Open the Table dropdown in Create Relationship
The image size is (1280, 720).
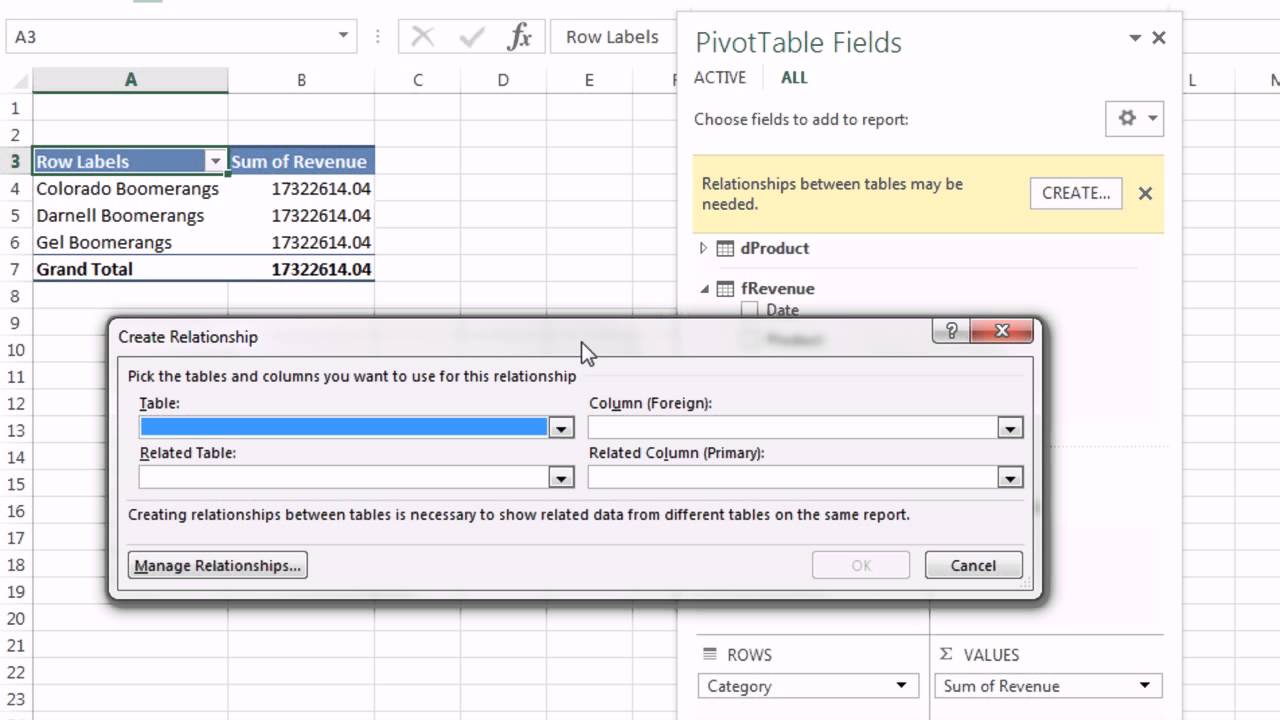(562, 428)
